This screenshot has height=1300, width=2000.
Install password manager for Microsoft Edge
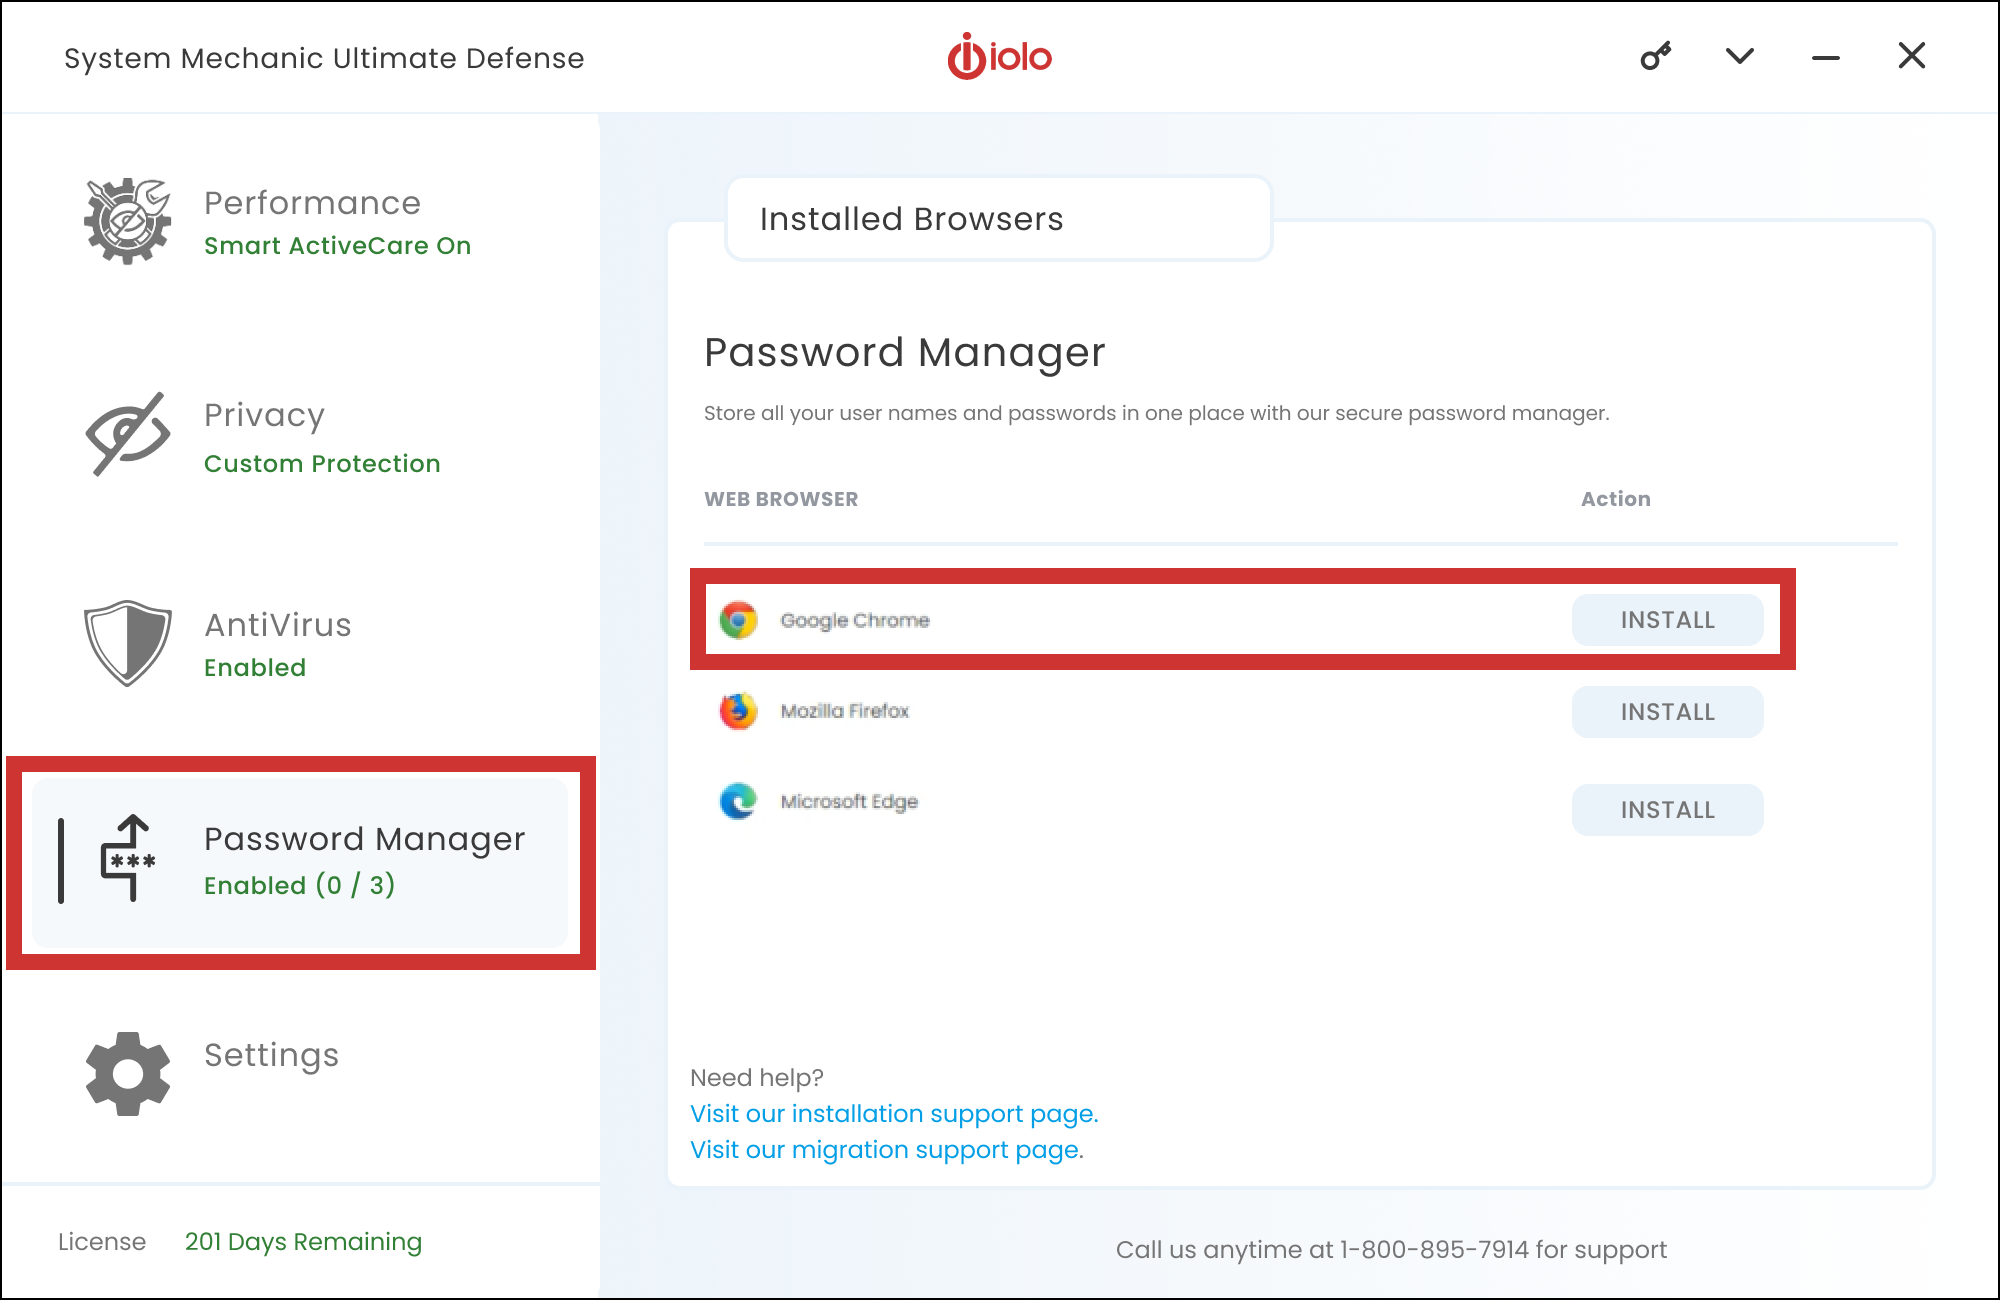coord(1667,810)
